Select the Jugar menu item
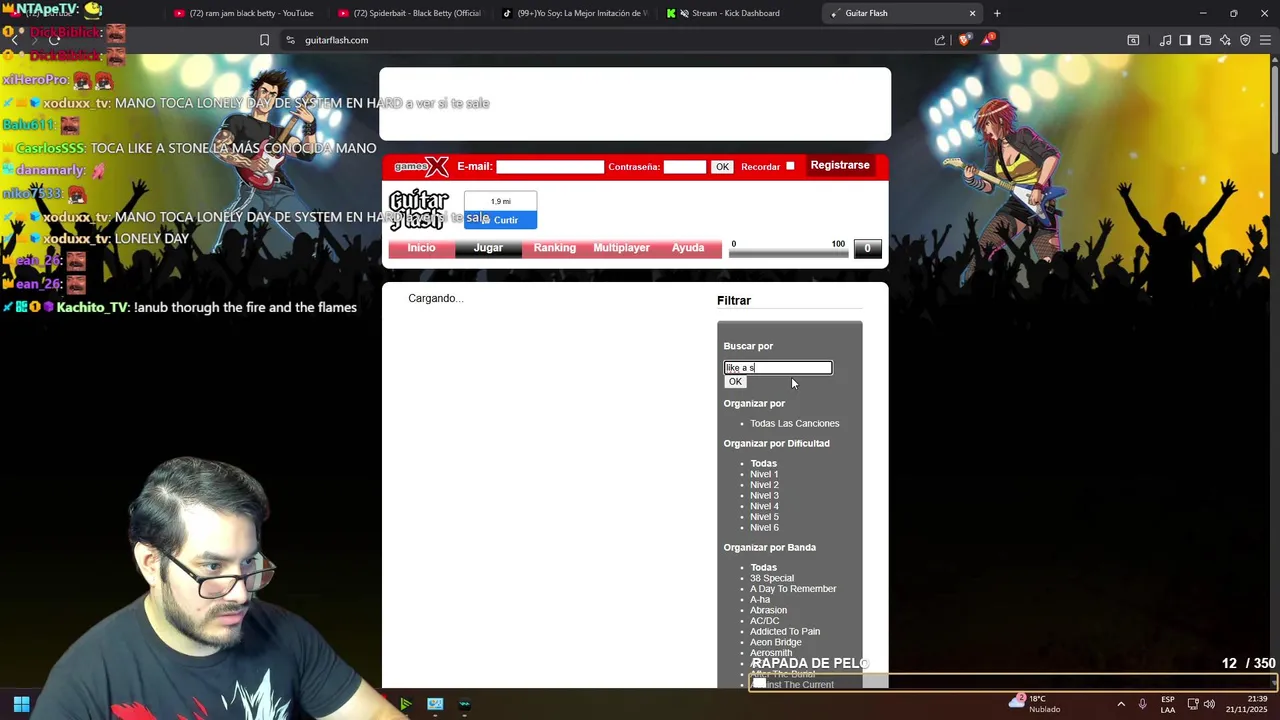 click(x=488, y=248)
